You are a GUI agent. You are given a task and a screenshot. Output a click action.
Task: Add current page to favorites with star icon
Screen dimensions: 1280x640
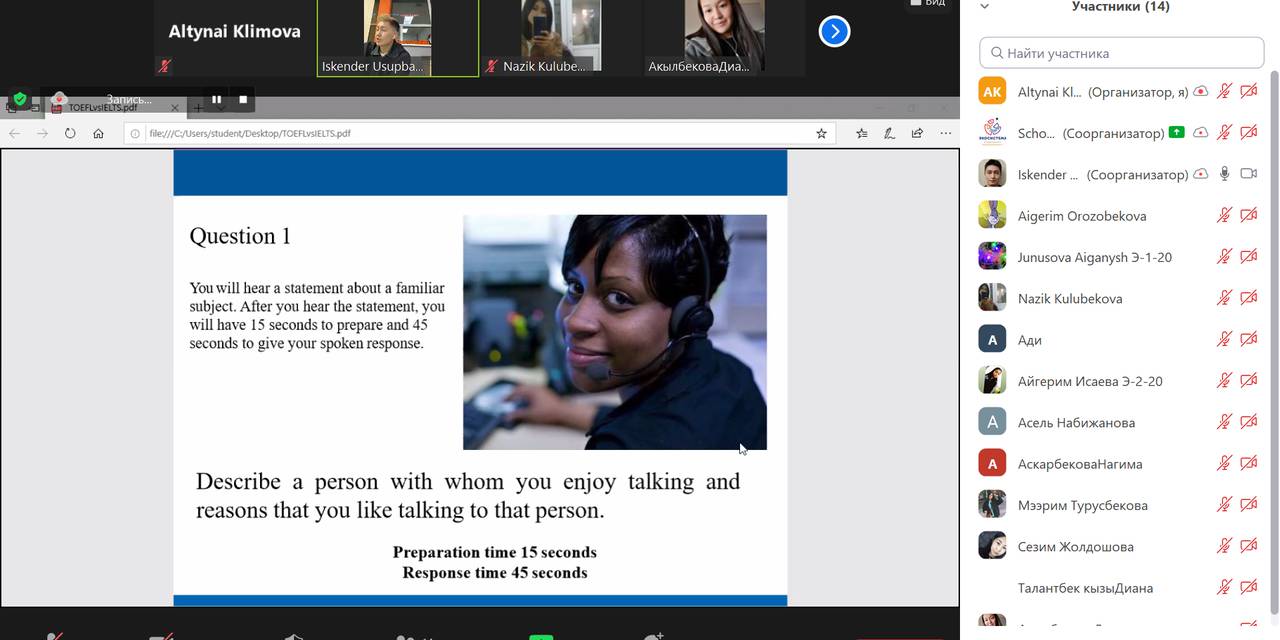820,132
